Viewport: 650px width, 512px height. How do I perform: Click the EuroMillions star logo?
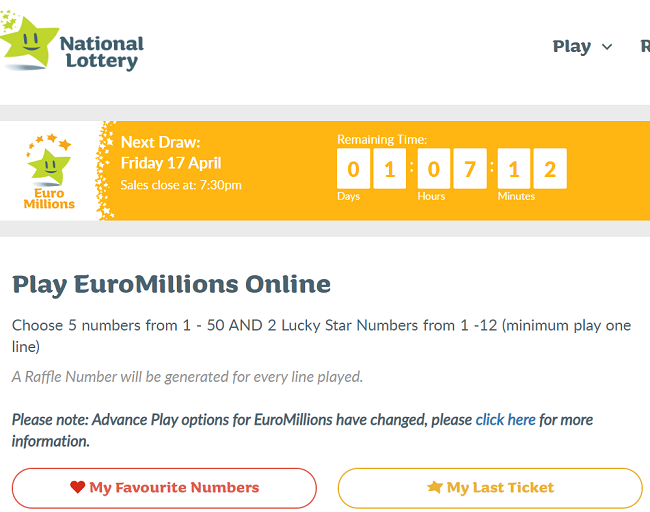click(x=49, y=172)
